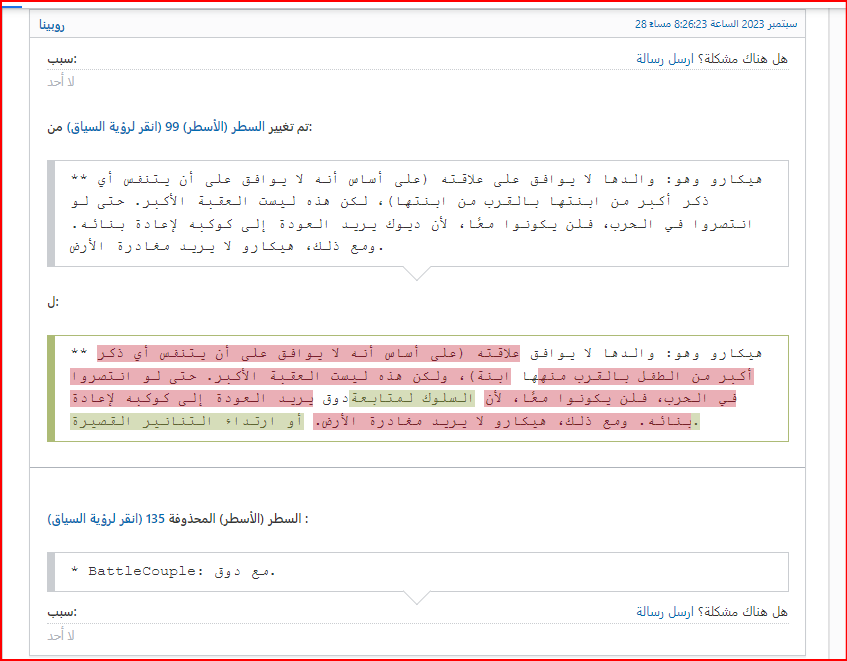The image size is (847, 661).
Task: Click the 28 سبتمبر 2023 edit timestamp
Action: (711, 23)
